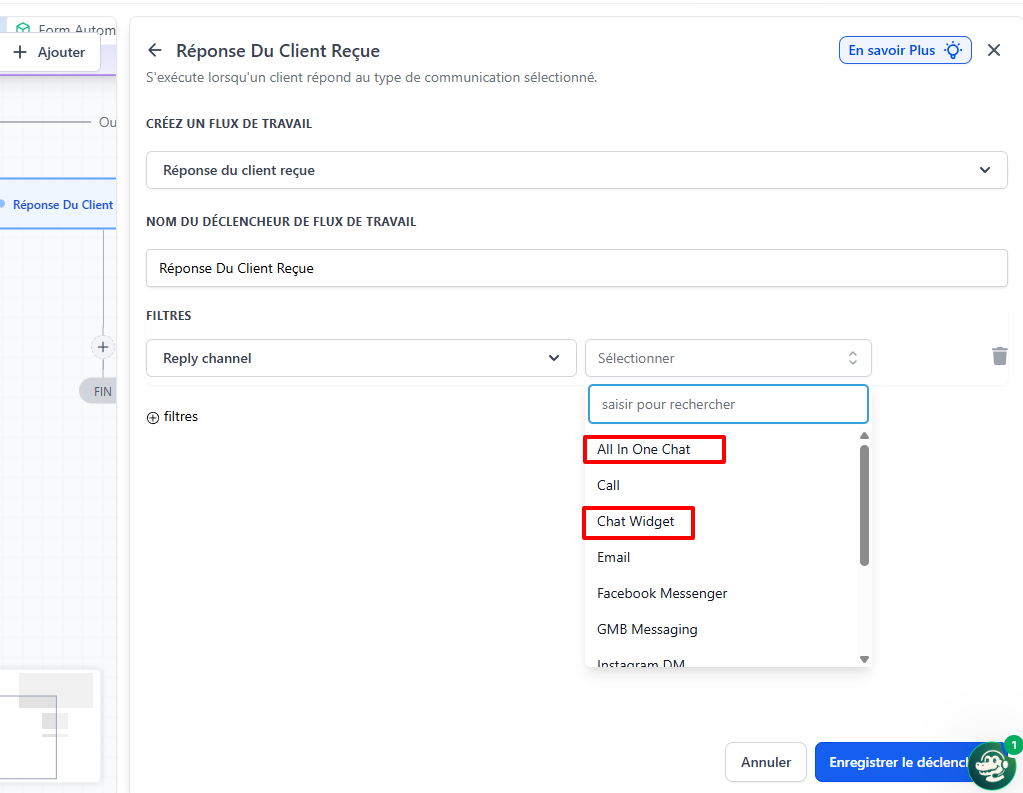Edit the trigger name field Réponse Du Client Reçue
Image resolution: width=1023 pixels, height=793 pixels.
pos(577,268)
